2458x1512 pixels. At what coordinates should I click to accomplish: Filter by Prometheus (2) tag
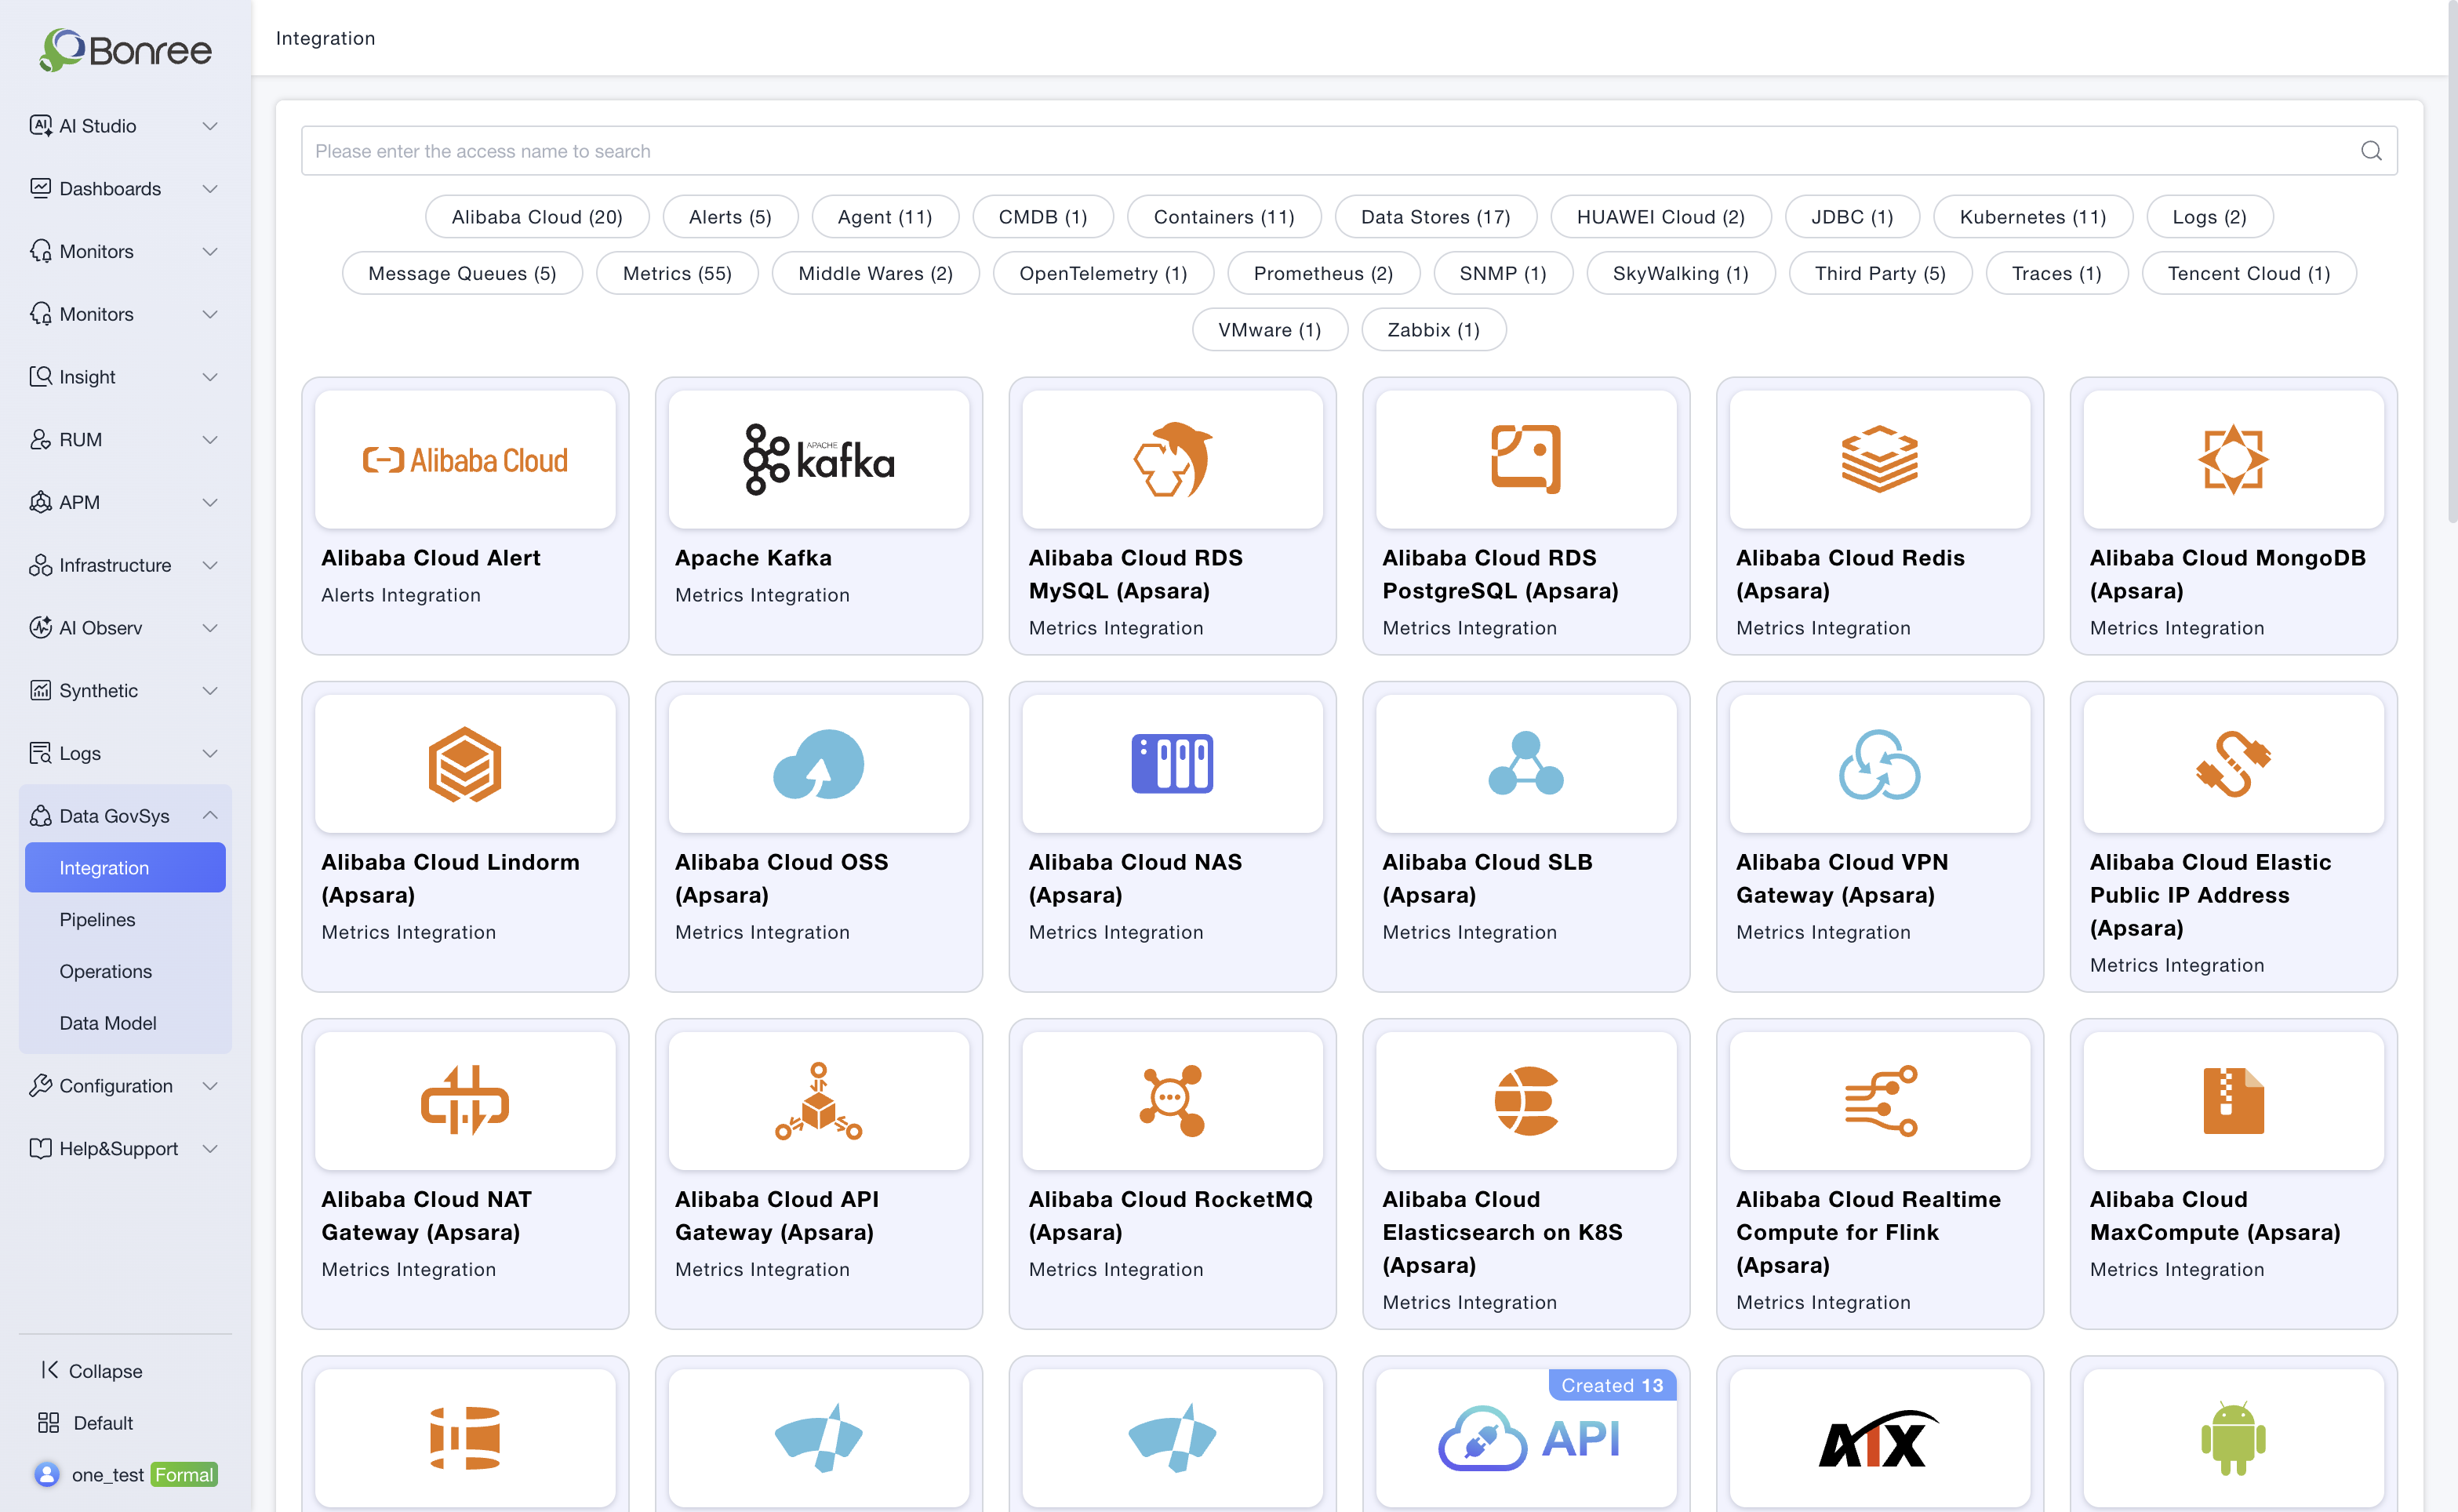[1323, 273]
